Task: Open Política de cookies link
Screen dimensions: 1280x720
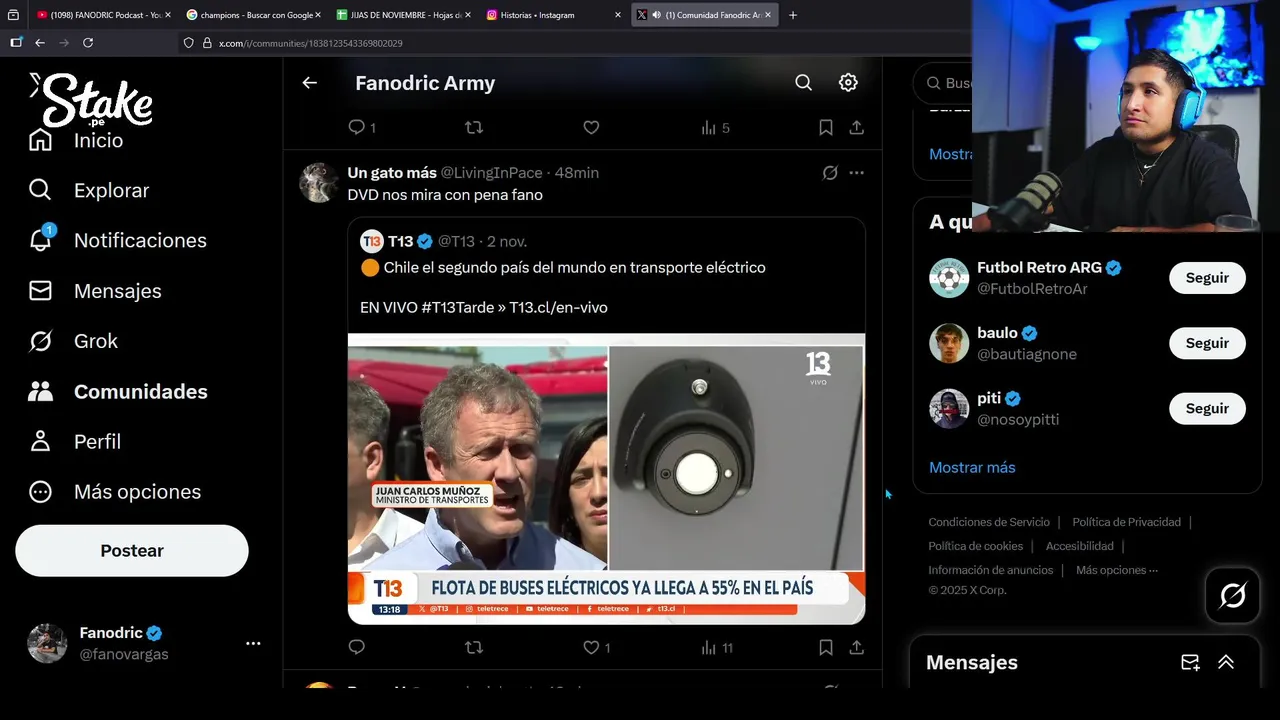Action: pos(975,546)
